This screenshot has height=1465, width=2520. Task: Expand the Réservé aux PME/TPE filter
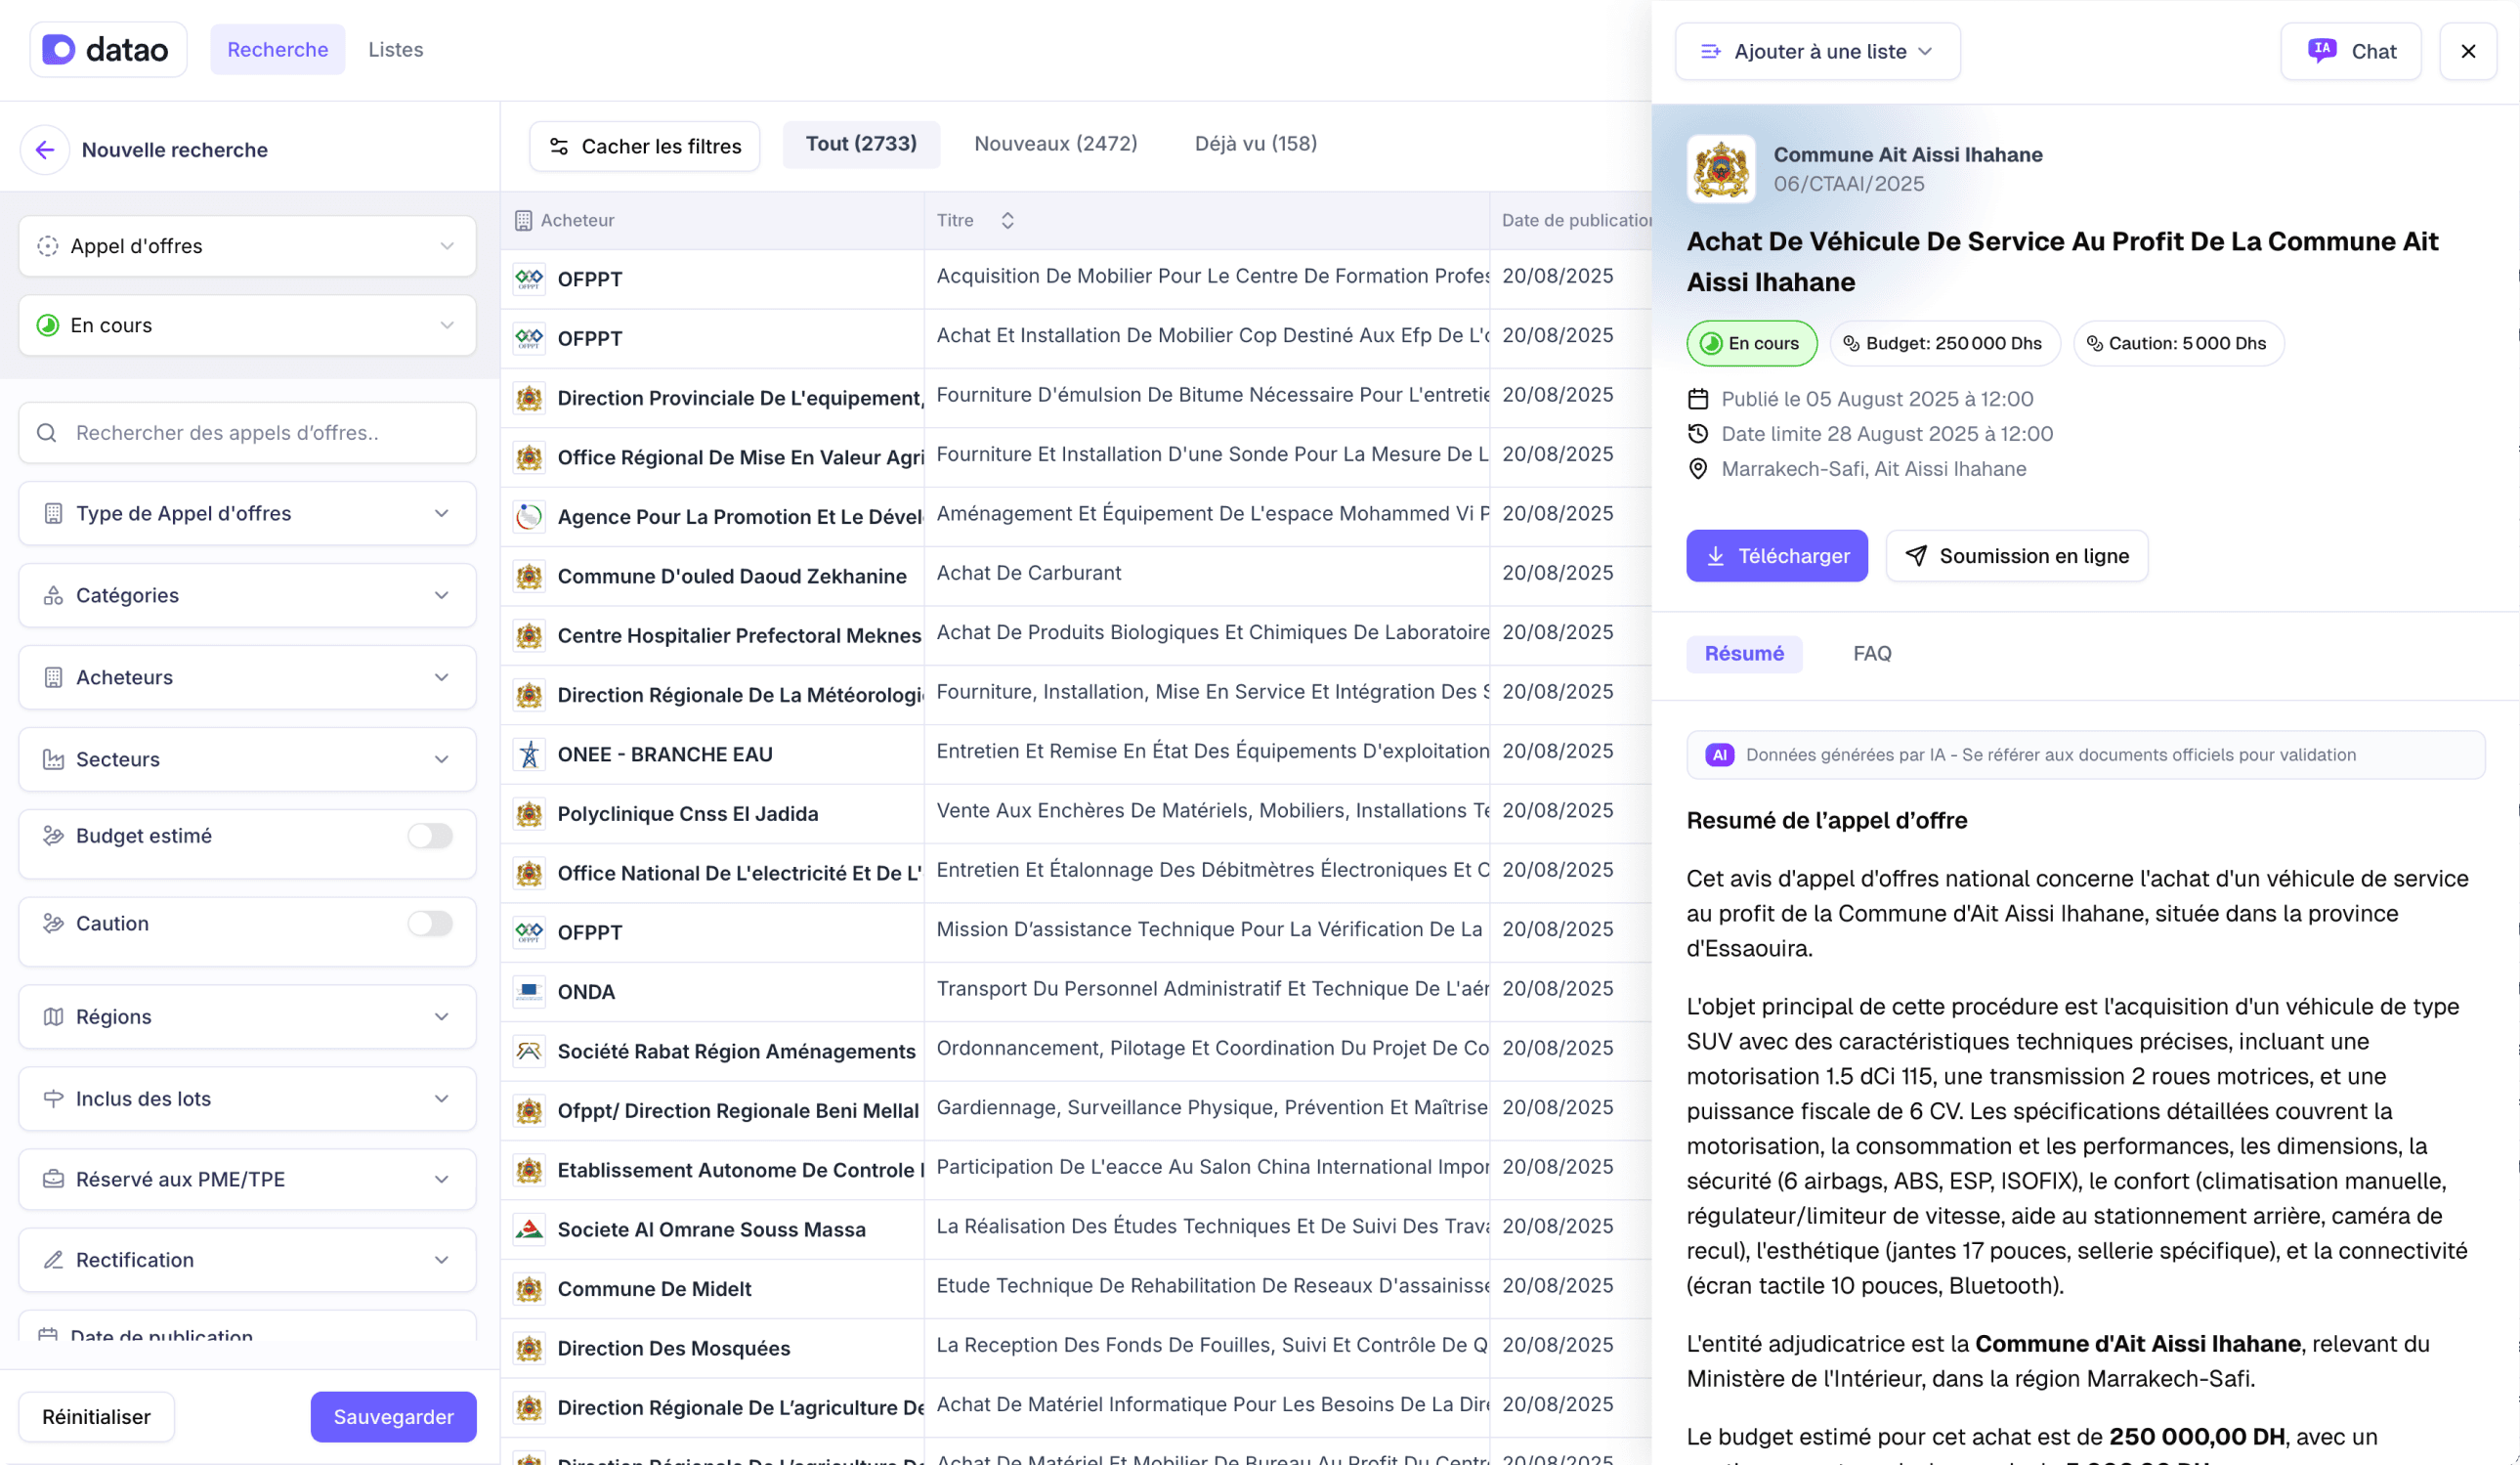click(x=247, y=1179)
